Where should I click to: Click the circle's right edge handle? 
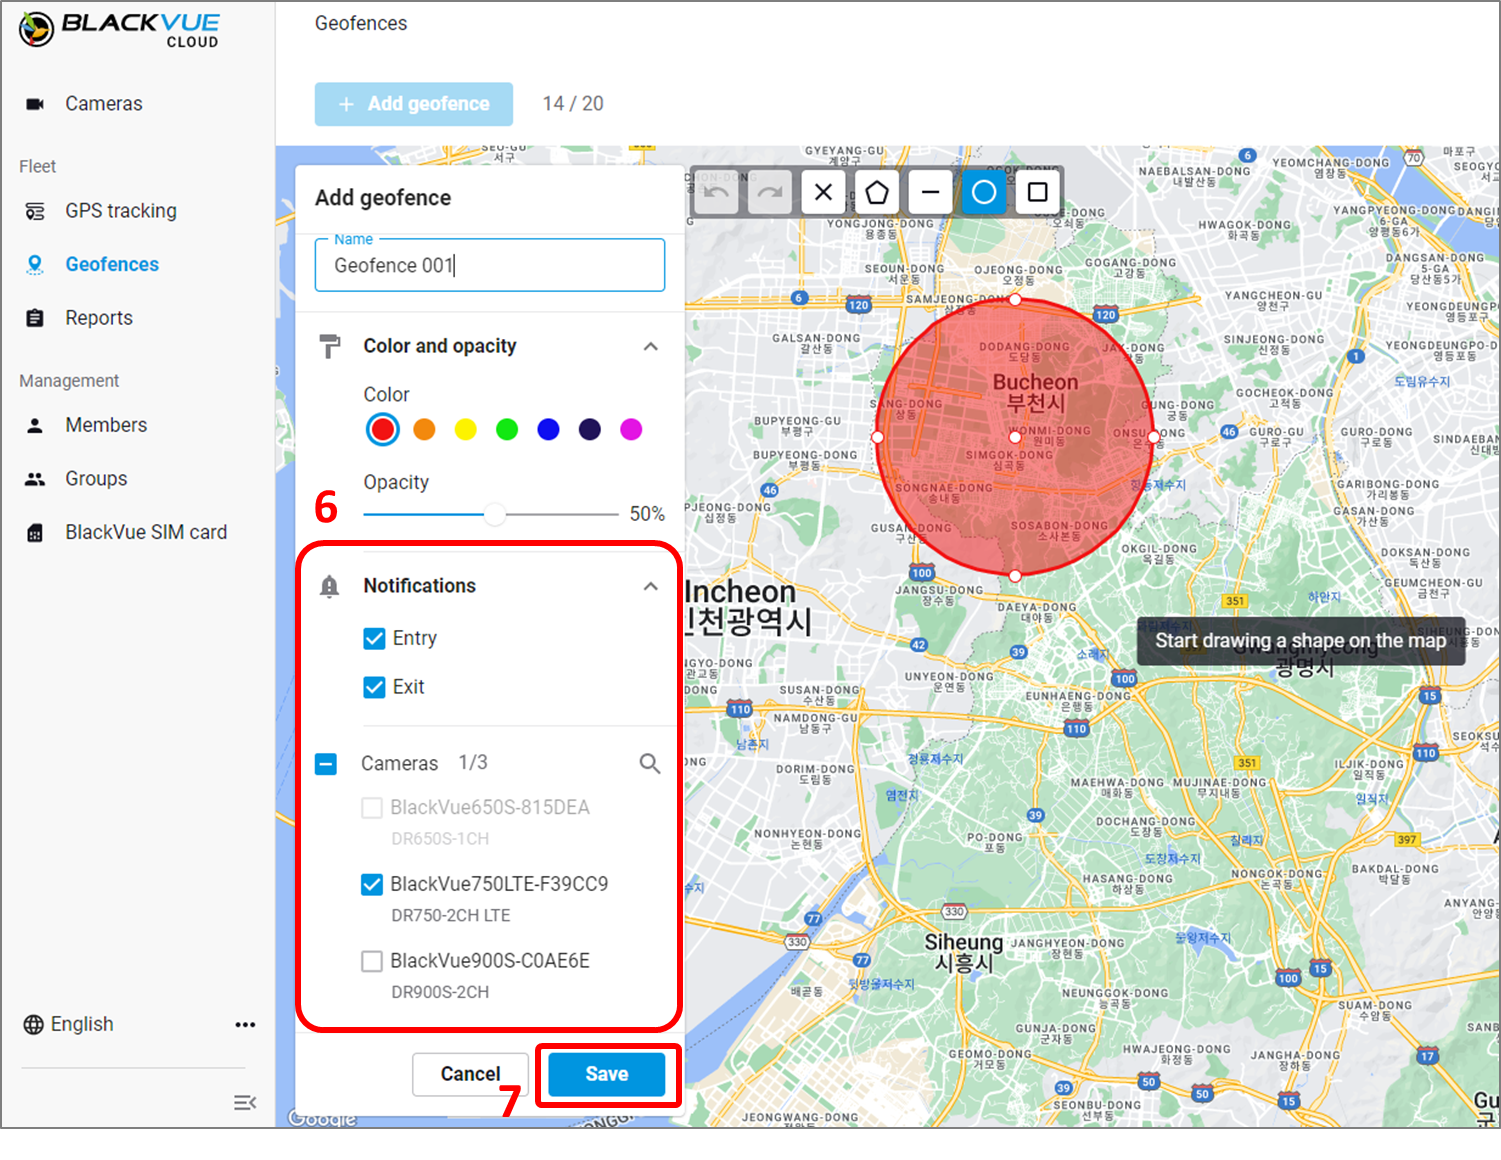point(1153,437)
